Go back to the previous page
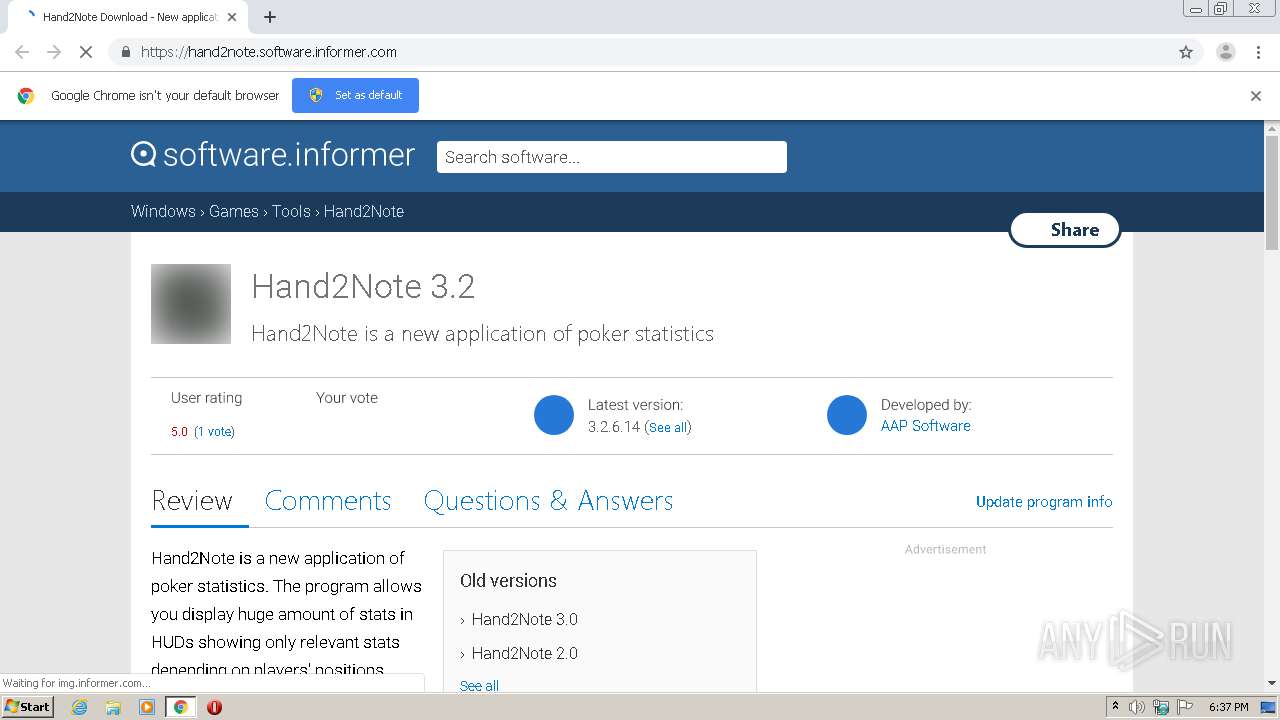Viewport: 1280px width, 720px height. [x=22, y=52]
